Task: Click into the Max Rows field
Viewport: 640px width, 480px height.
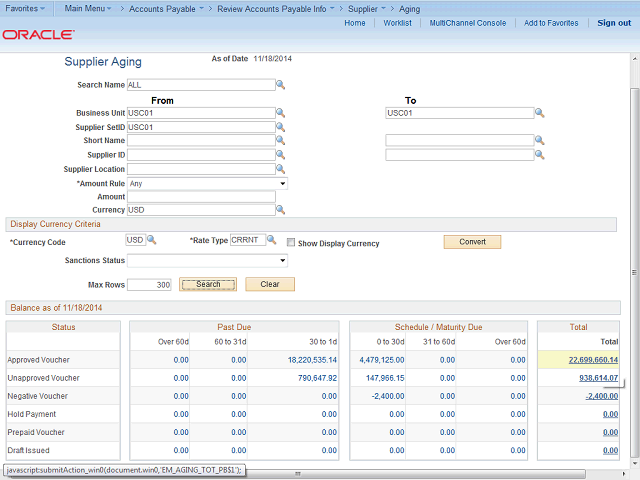Action: coord(150,285)
